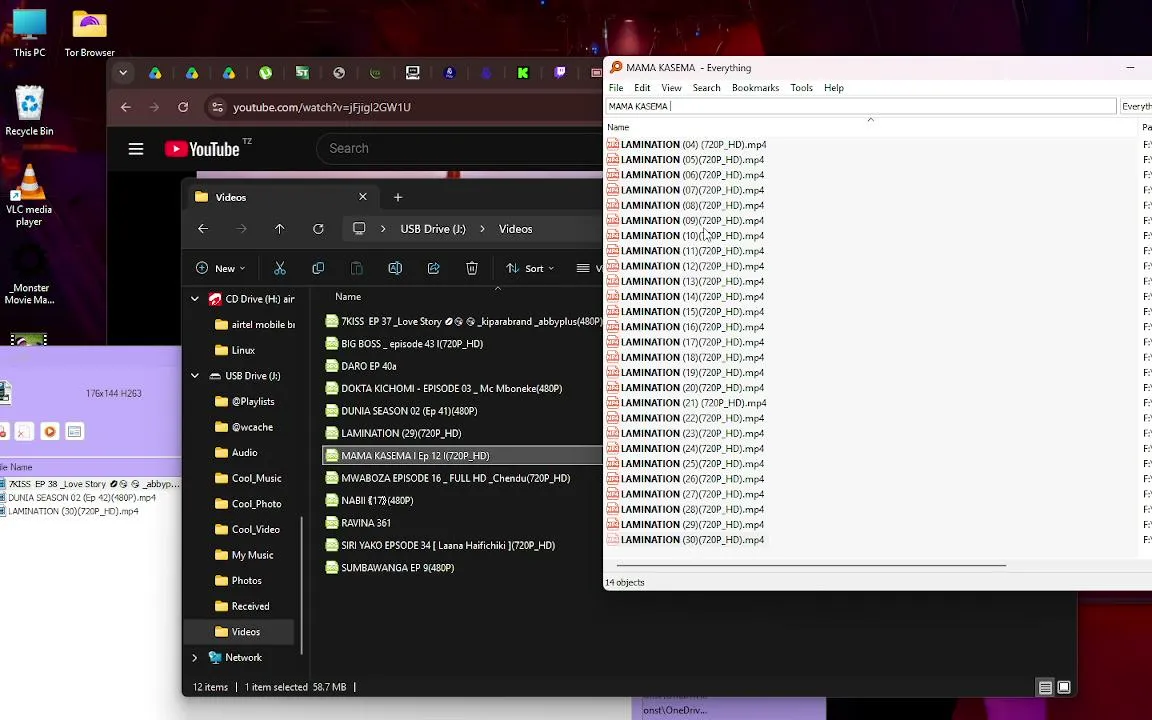The width and height of the screenshot is (1152, 720).
Task: Open the Help menu in Everything
Action: [834, 87]
